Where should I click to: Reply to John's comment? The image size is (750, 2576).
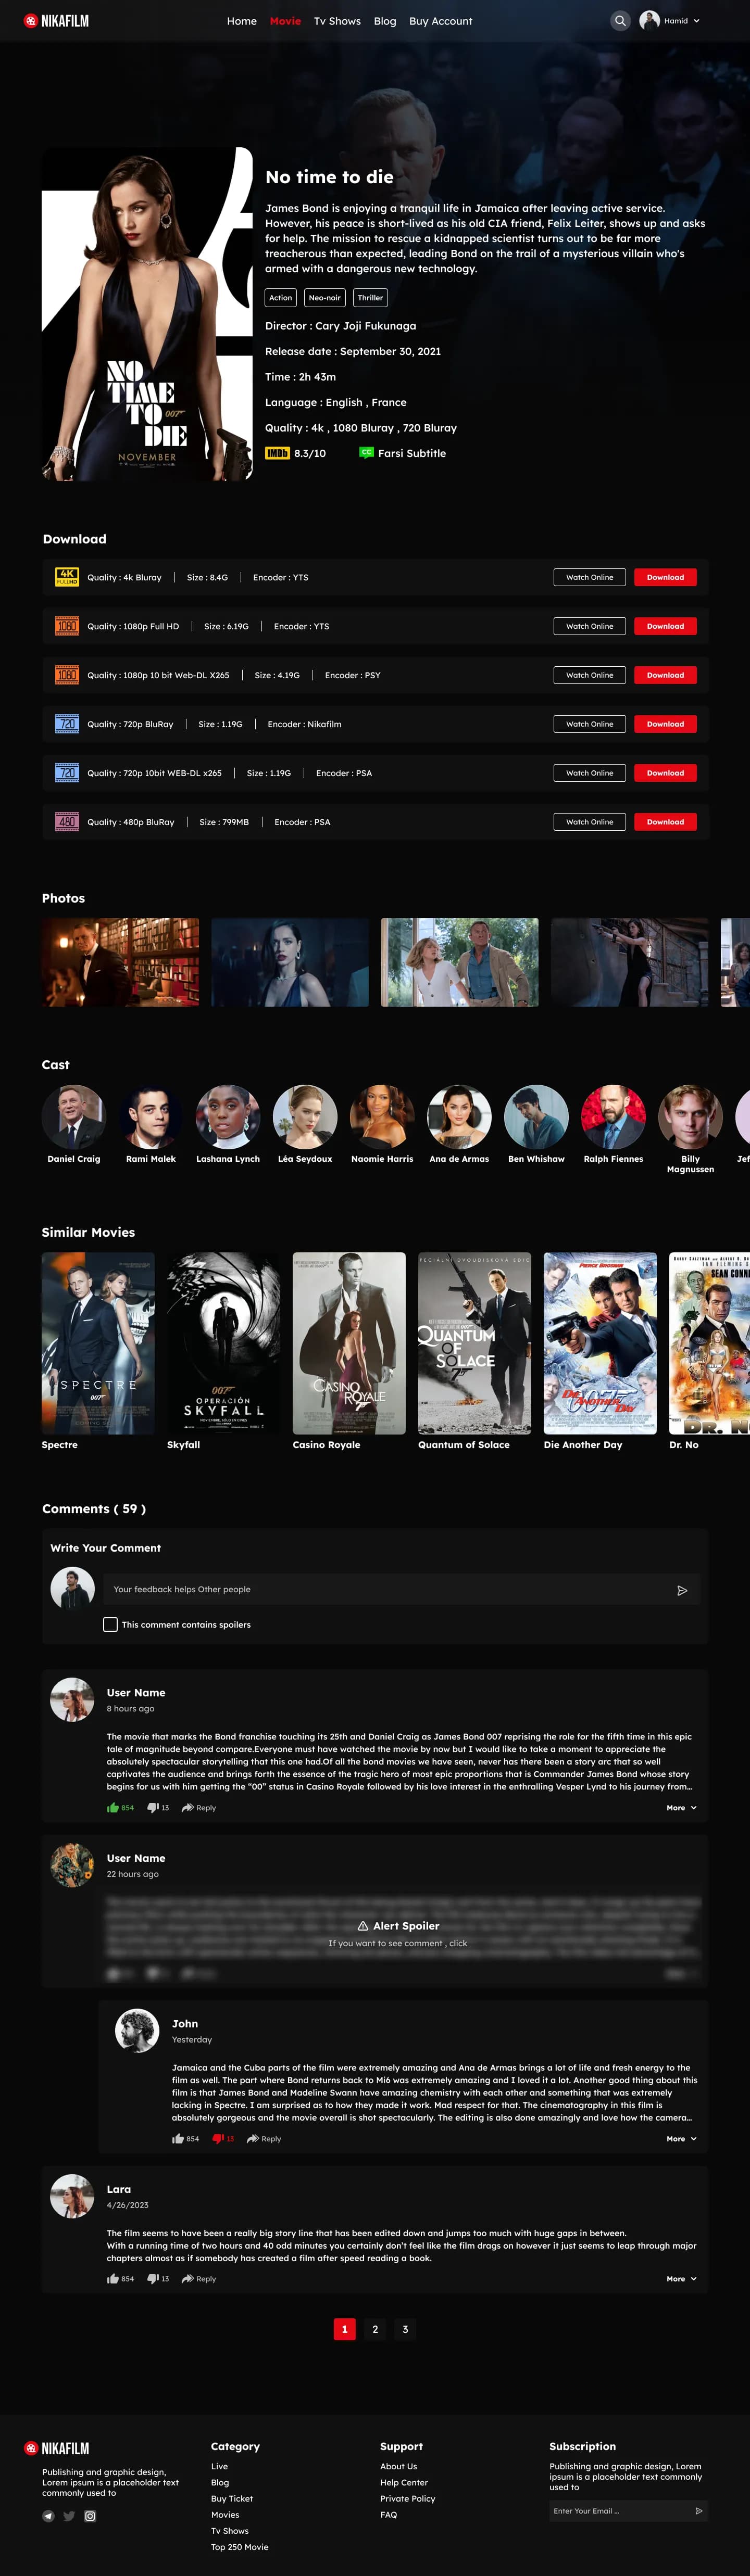click(264, 2138)
